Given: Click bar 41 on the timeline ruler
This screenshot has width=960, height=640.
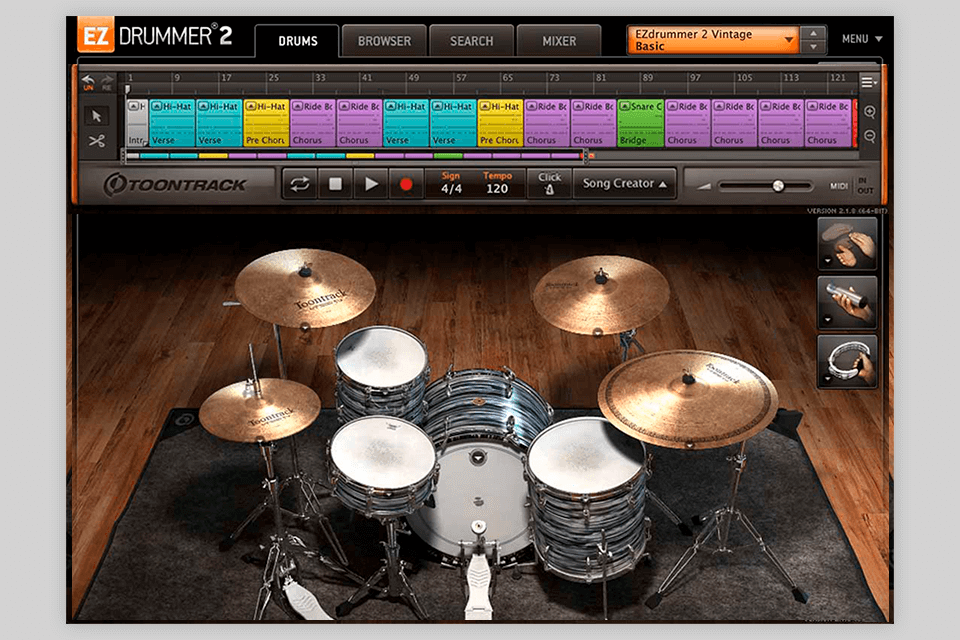Looking at the screenshot, I should [367, 78].
